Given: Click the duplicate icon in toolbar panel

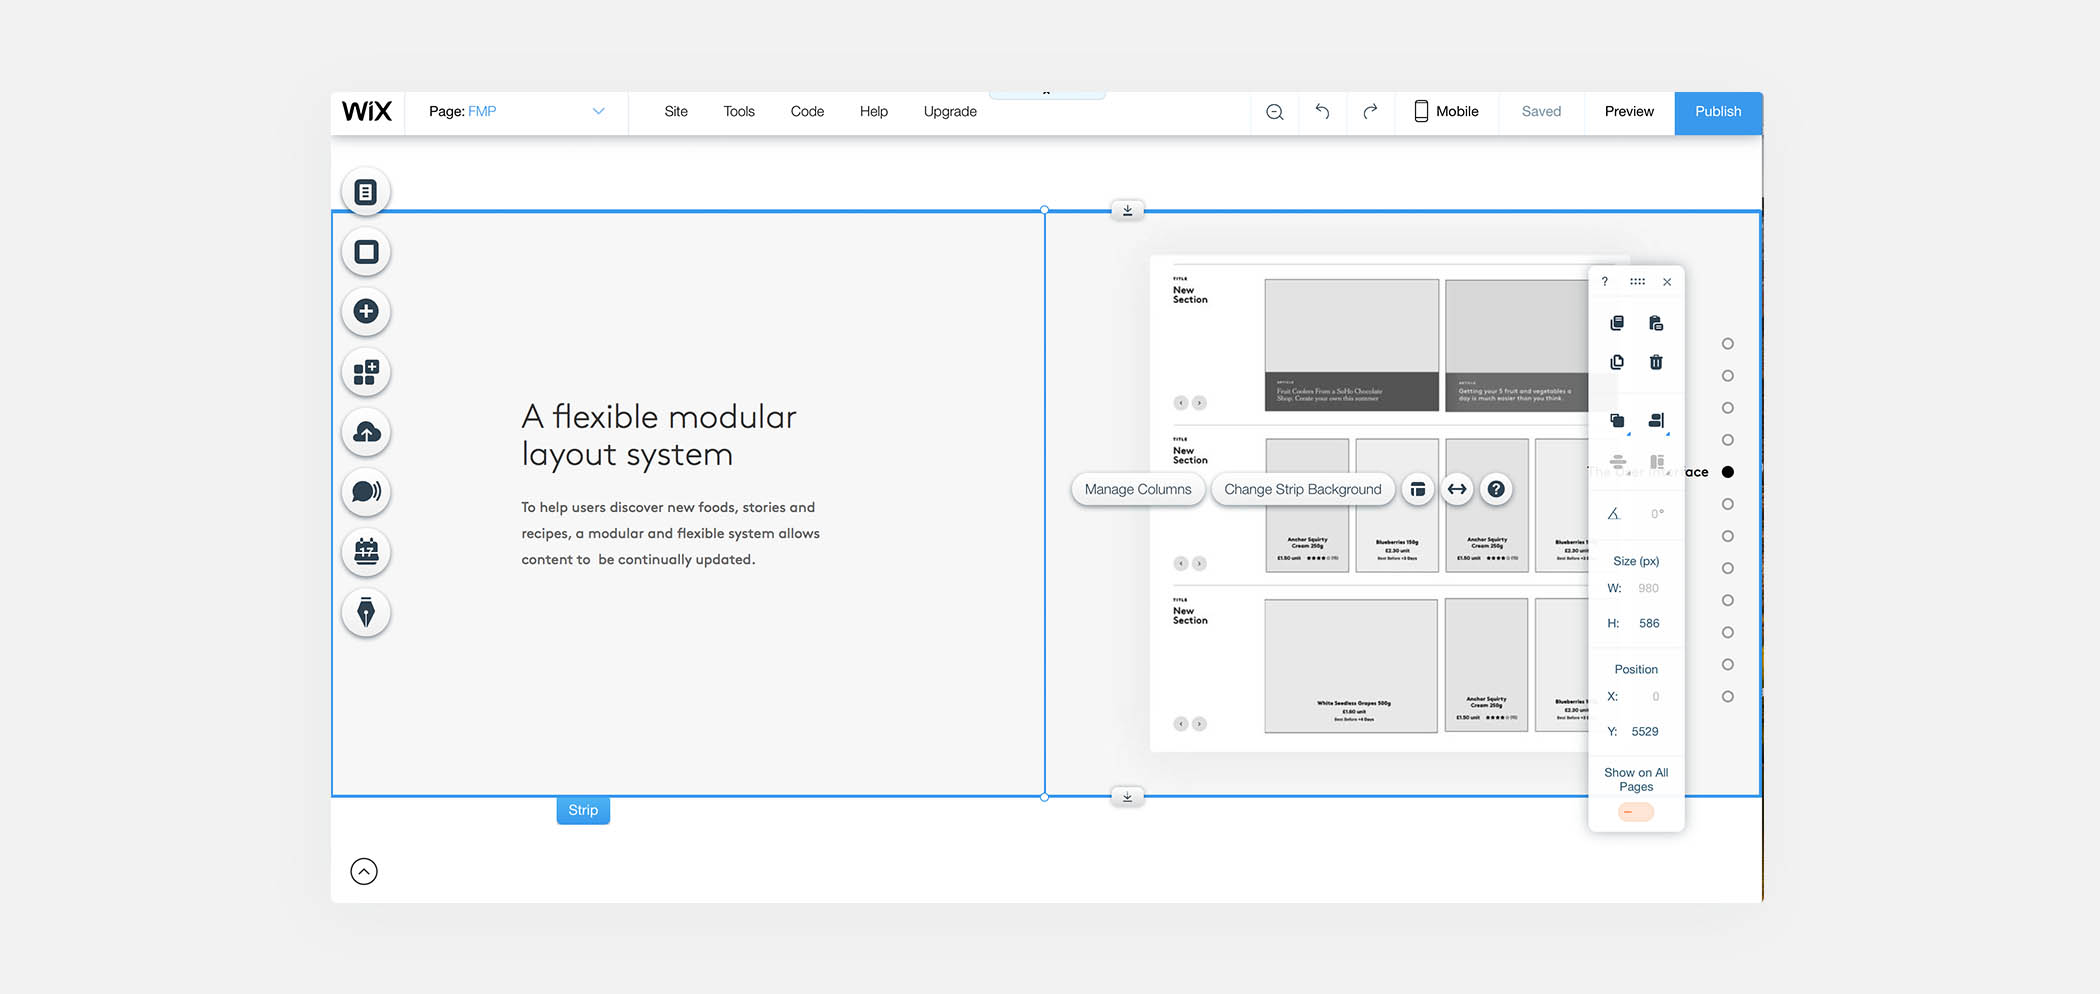Looking at the screenshot, I should click(x=1617, y=362).
